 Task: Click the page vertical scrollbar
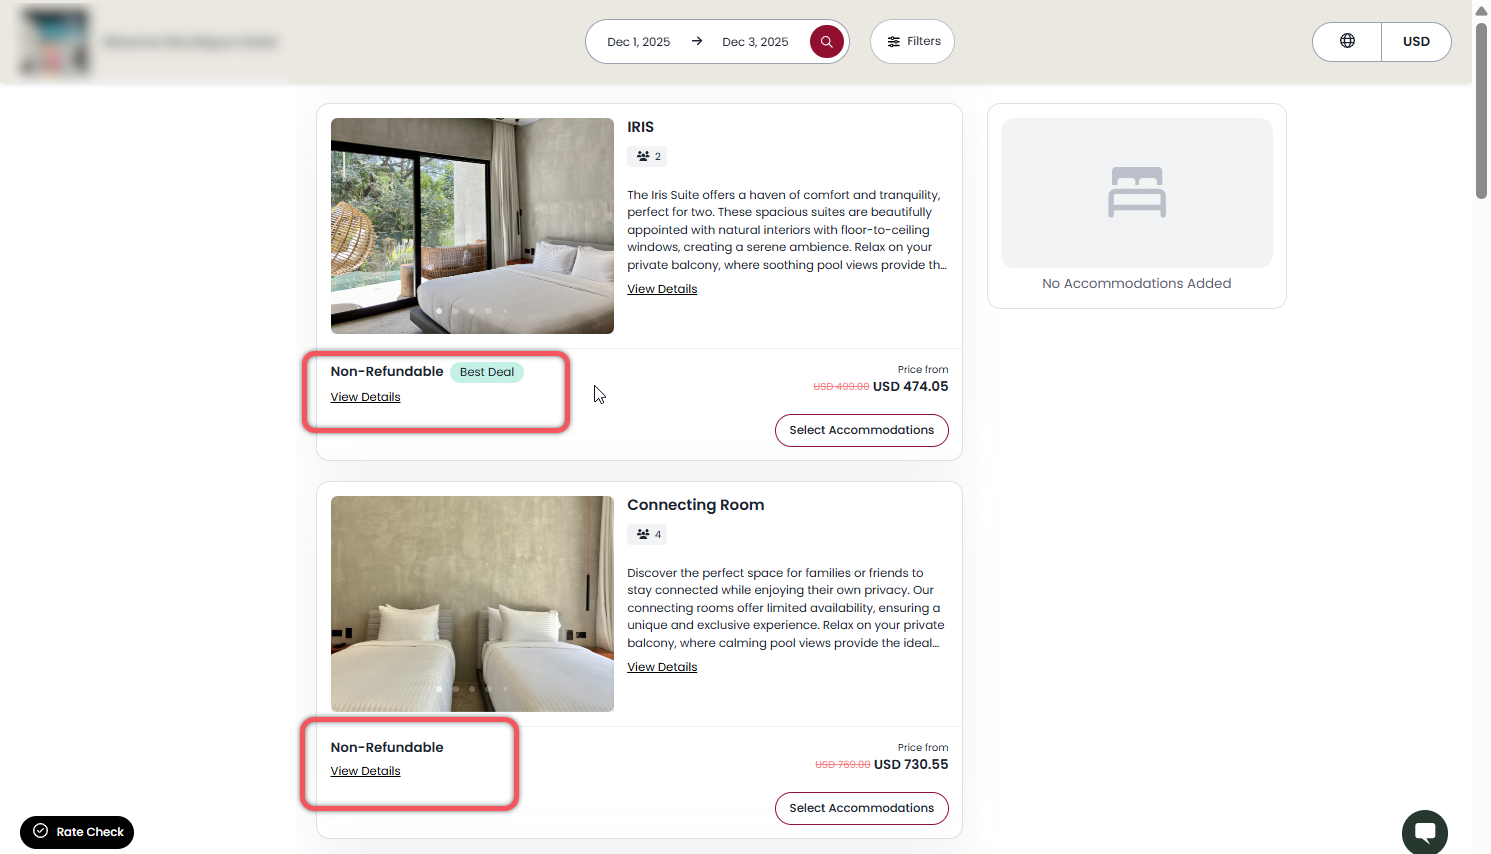[x=1481, y=110]
